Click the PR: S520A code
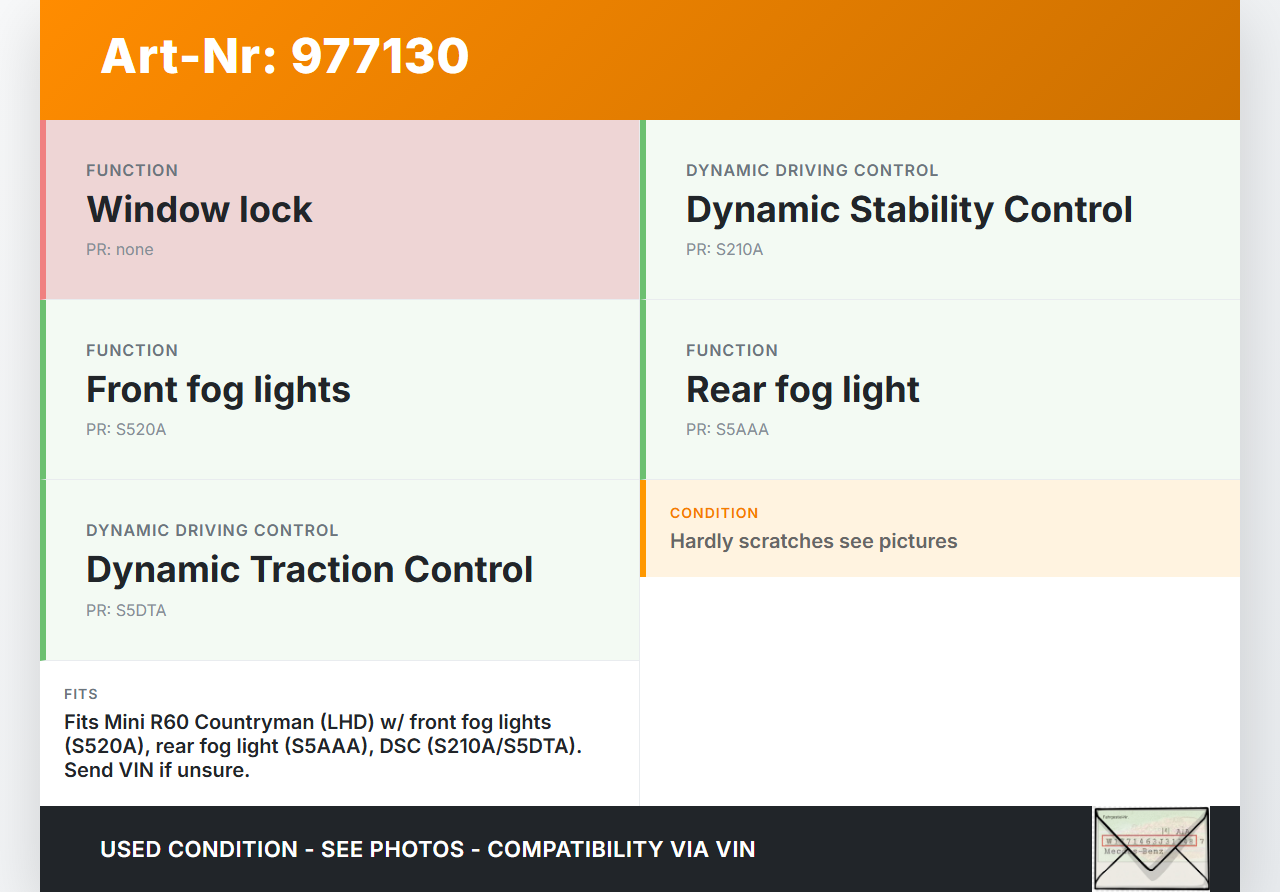Viewport: 1280px width, 892px height. point(126,430)
